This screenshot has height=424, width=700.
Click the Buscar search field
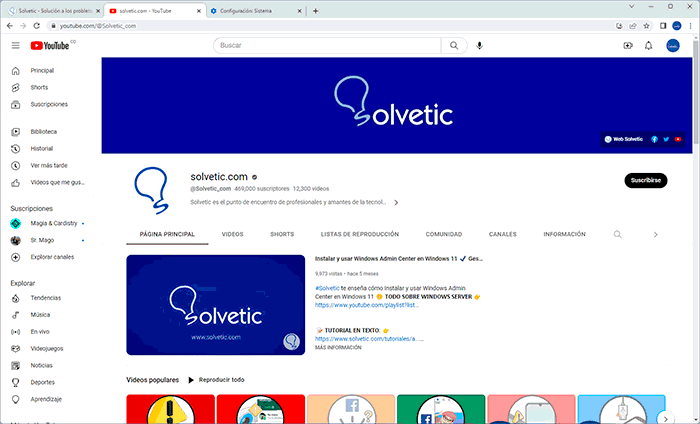[327, 46]
